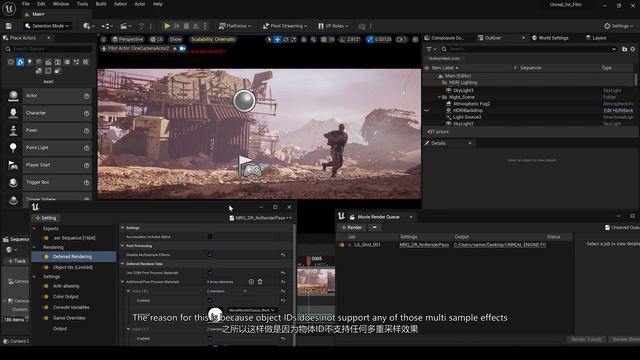Screen dimensions: 640x360
Task: Select the Lights category icon in Place Actors
Action: tap(29, 62)
